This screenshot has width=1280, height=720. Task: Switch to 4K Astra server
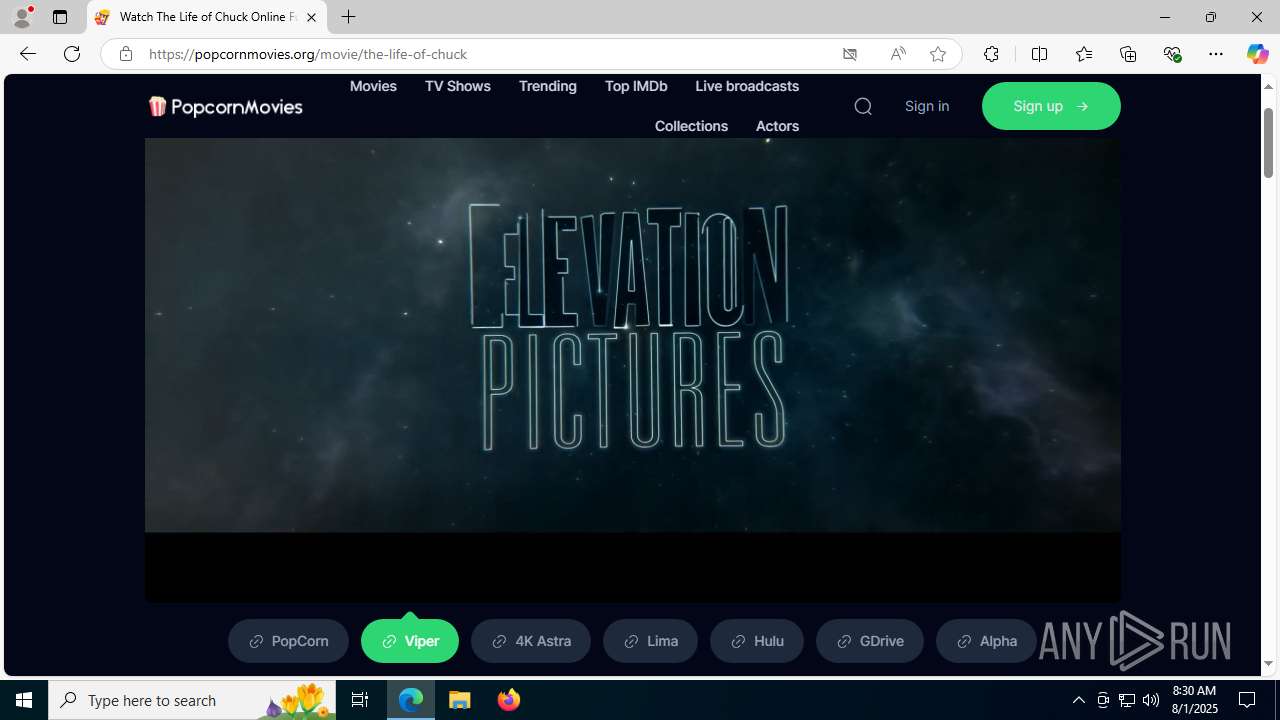point(531,641)
